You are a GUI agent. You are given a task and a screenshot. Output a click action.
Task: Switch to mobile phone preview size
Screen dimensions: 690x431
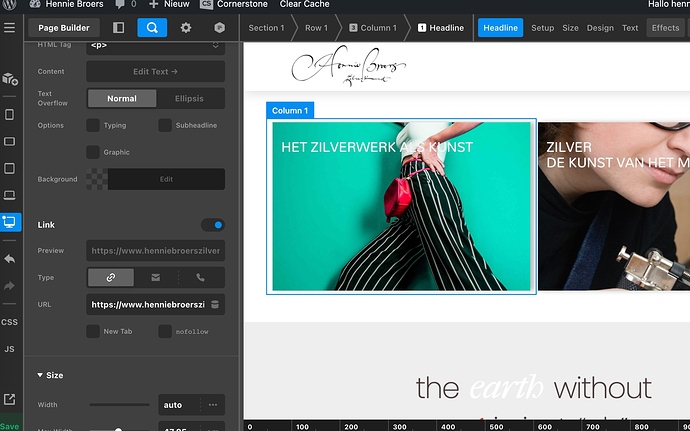pos(9,114)
